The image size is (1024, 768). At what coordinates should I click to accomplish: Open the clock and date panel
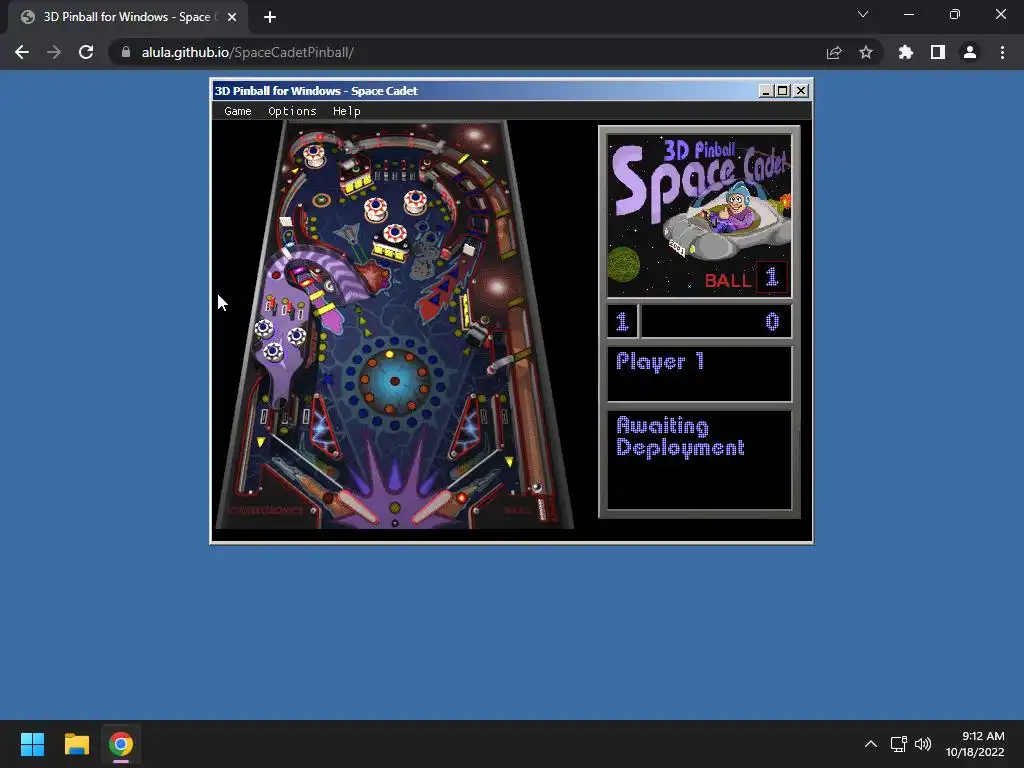pyautogui.click(x=974, y=744)
